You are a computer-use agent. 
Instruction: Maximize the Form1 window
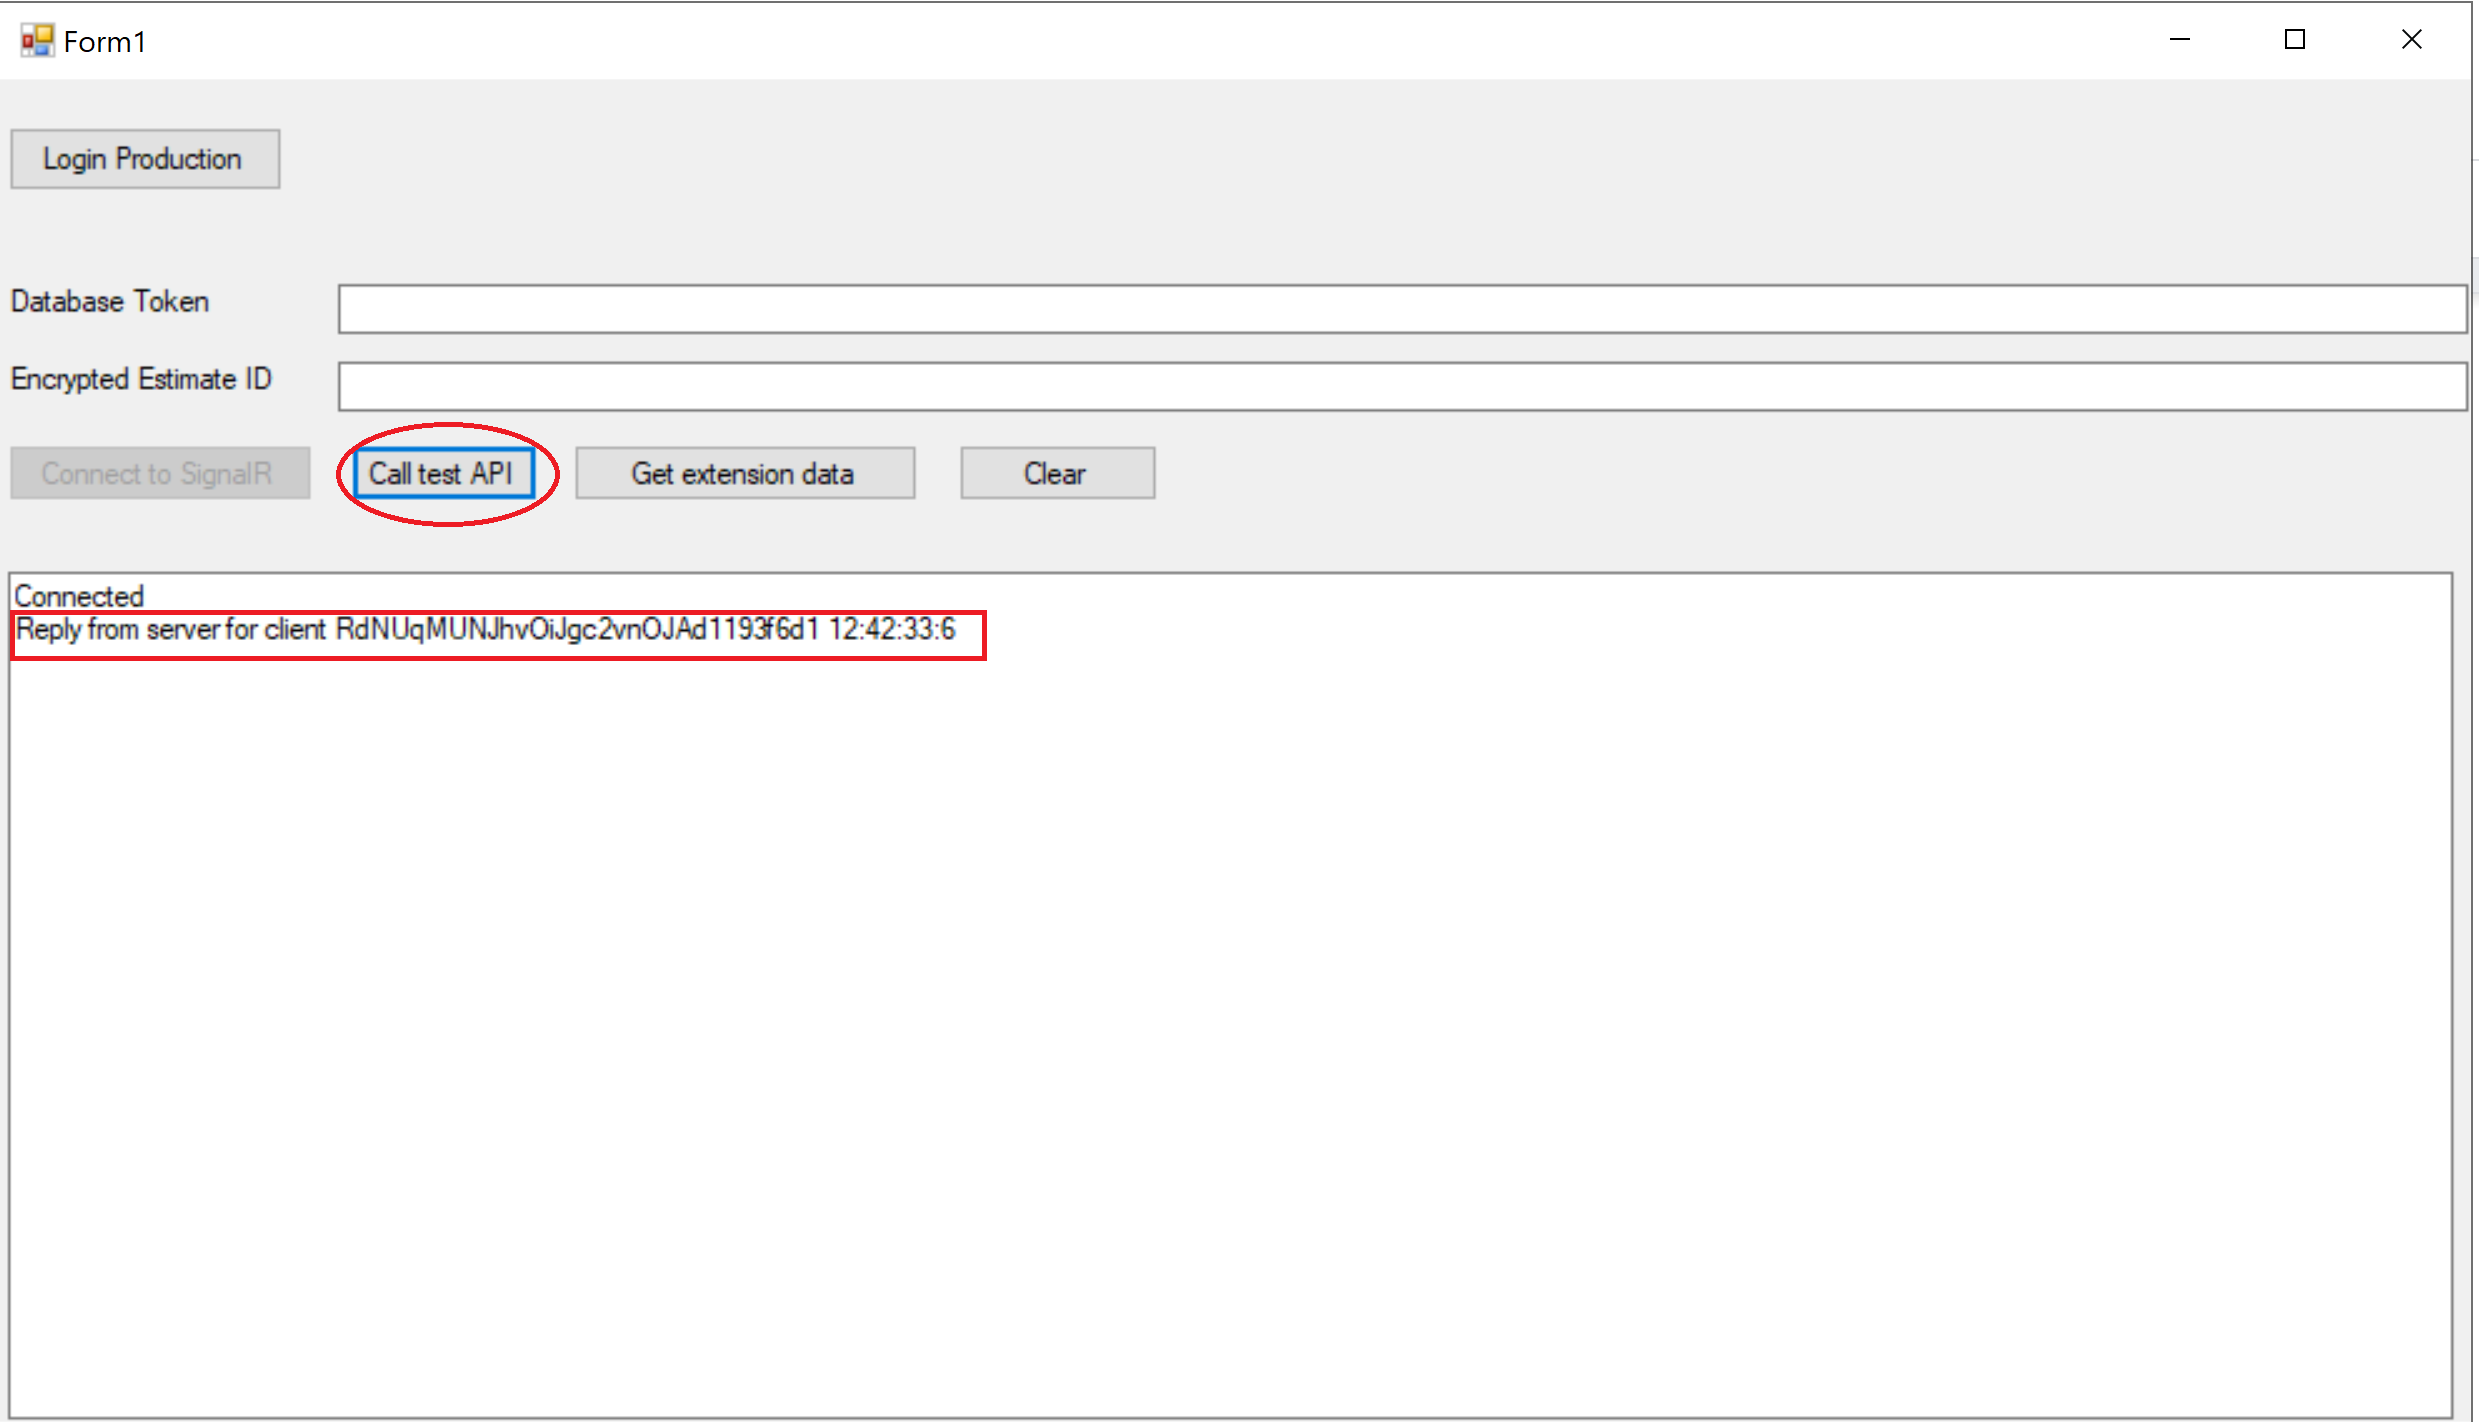pos(2295,39)
